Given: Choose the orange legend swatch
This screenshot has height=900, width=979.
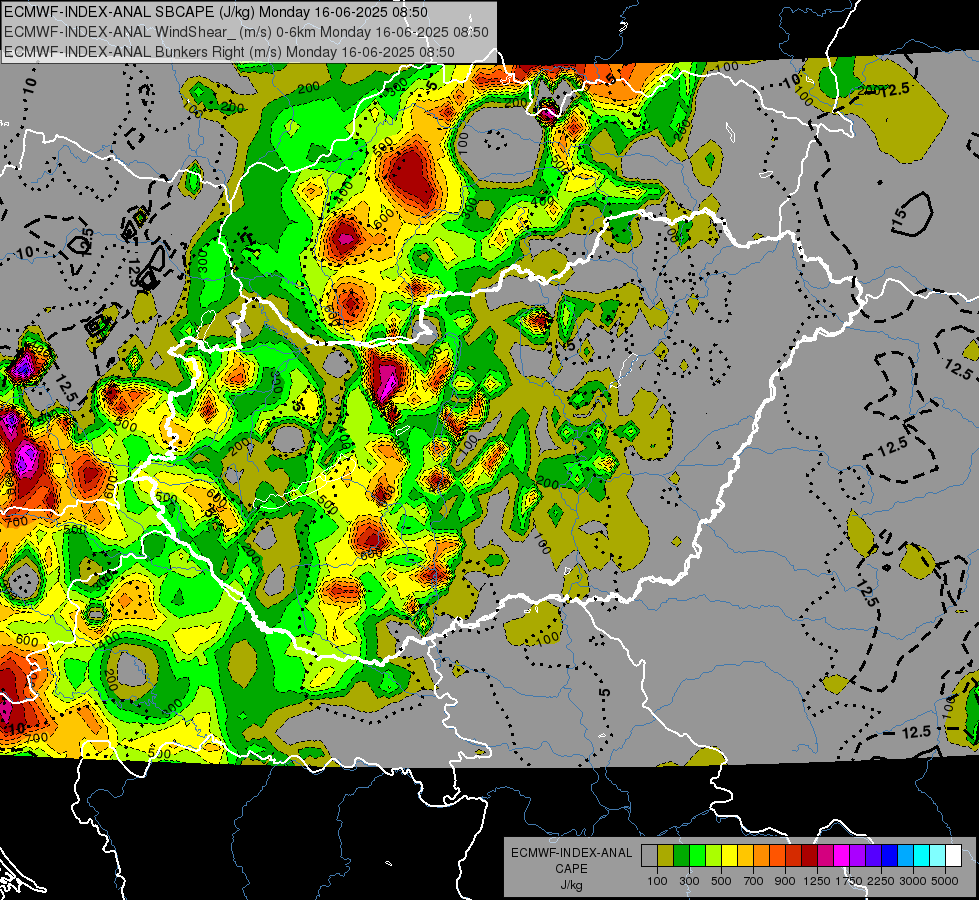Looking at the screenshot, I should [762, 856].
